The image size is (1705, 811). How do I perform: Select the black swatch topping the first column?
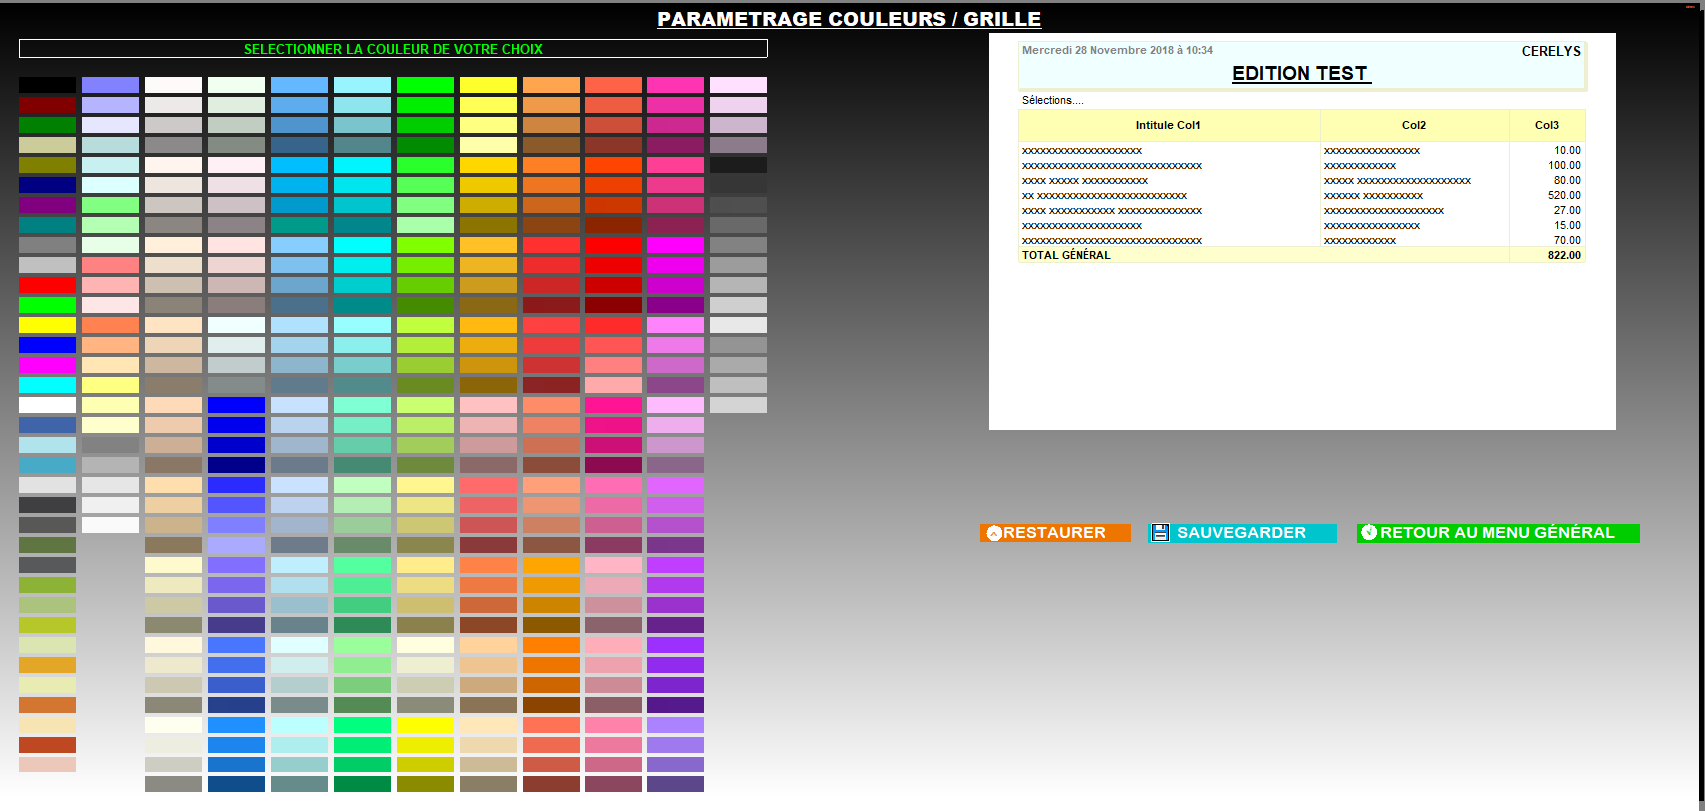click(47, 85)
